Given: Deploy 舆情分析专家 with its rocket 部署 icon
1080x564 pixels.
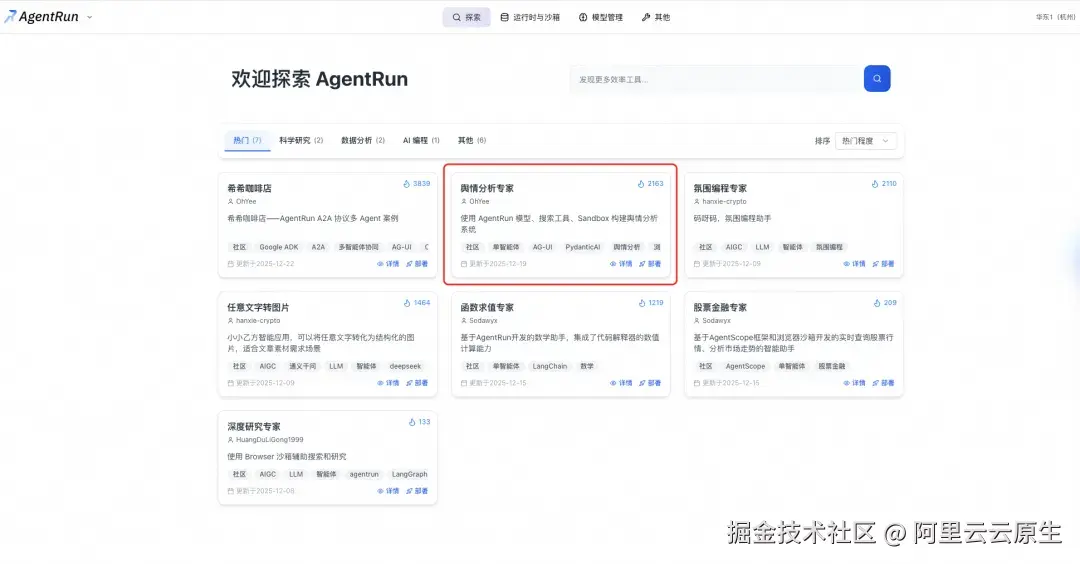Looking at the screenshot, I should pyautogui.click(x=650, y=264).
